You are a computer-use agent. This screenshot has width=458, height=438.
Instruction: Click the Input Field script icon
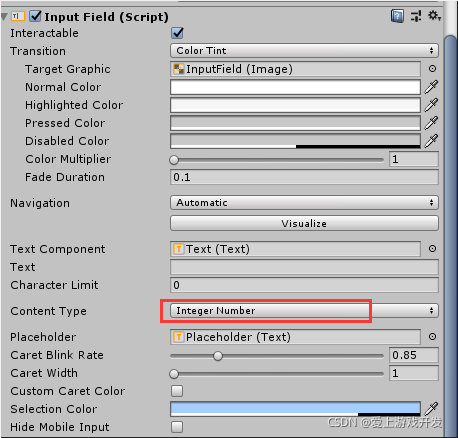18,16
